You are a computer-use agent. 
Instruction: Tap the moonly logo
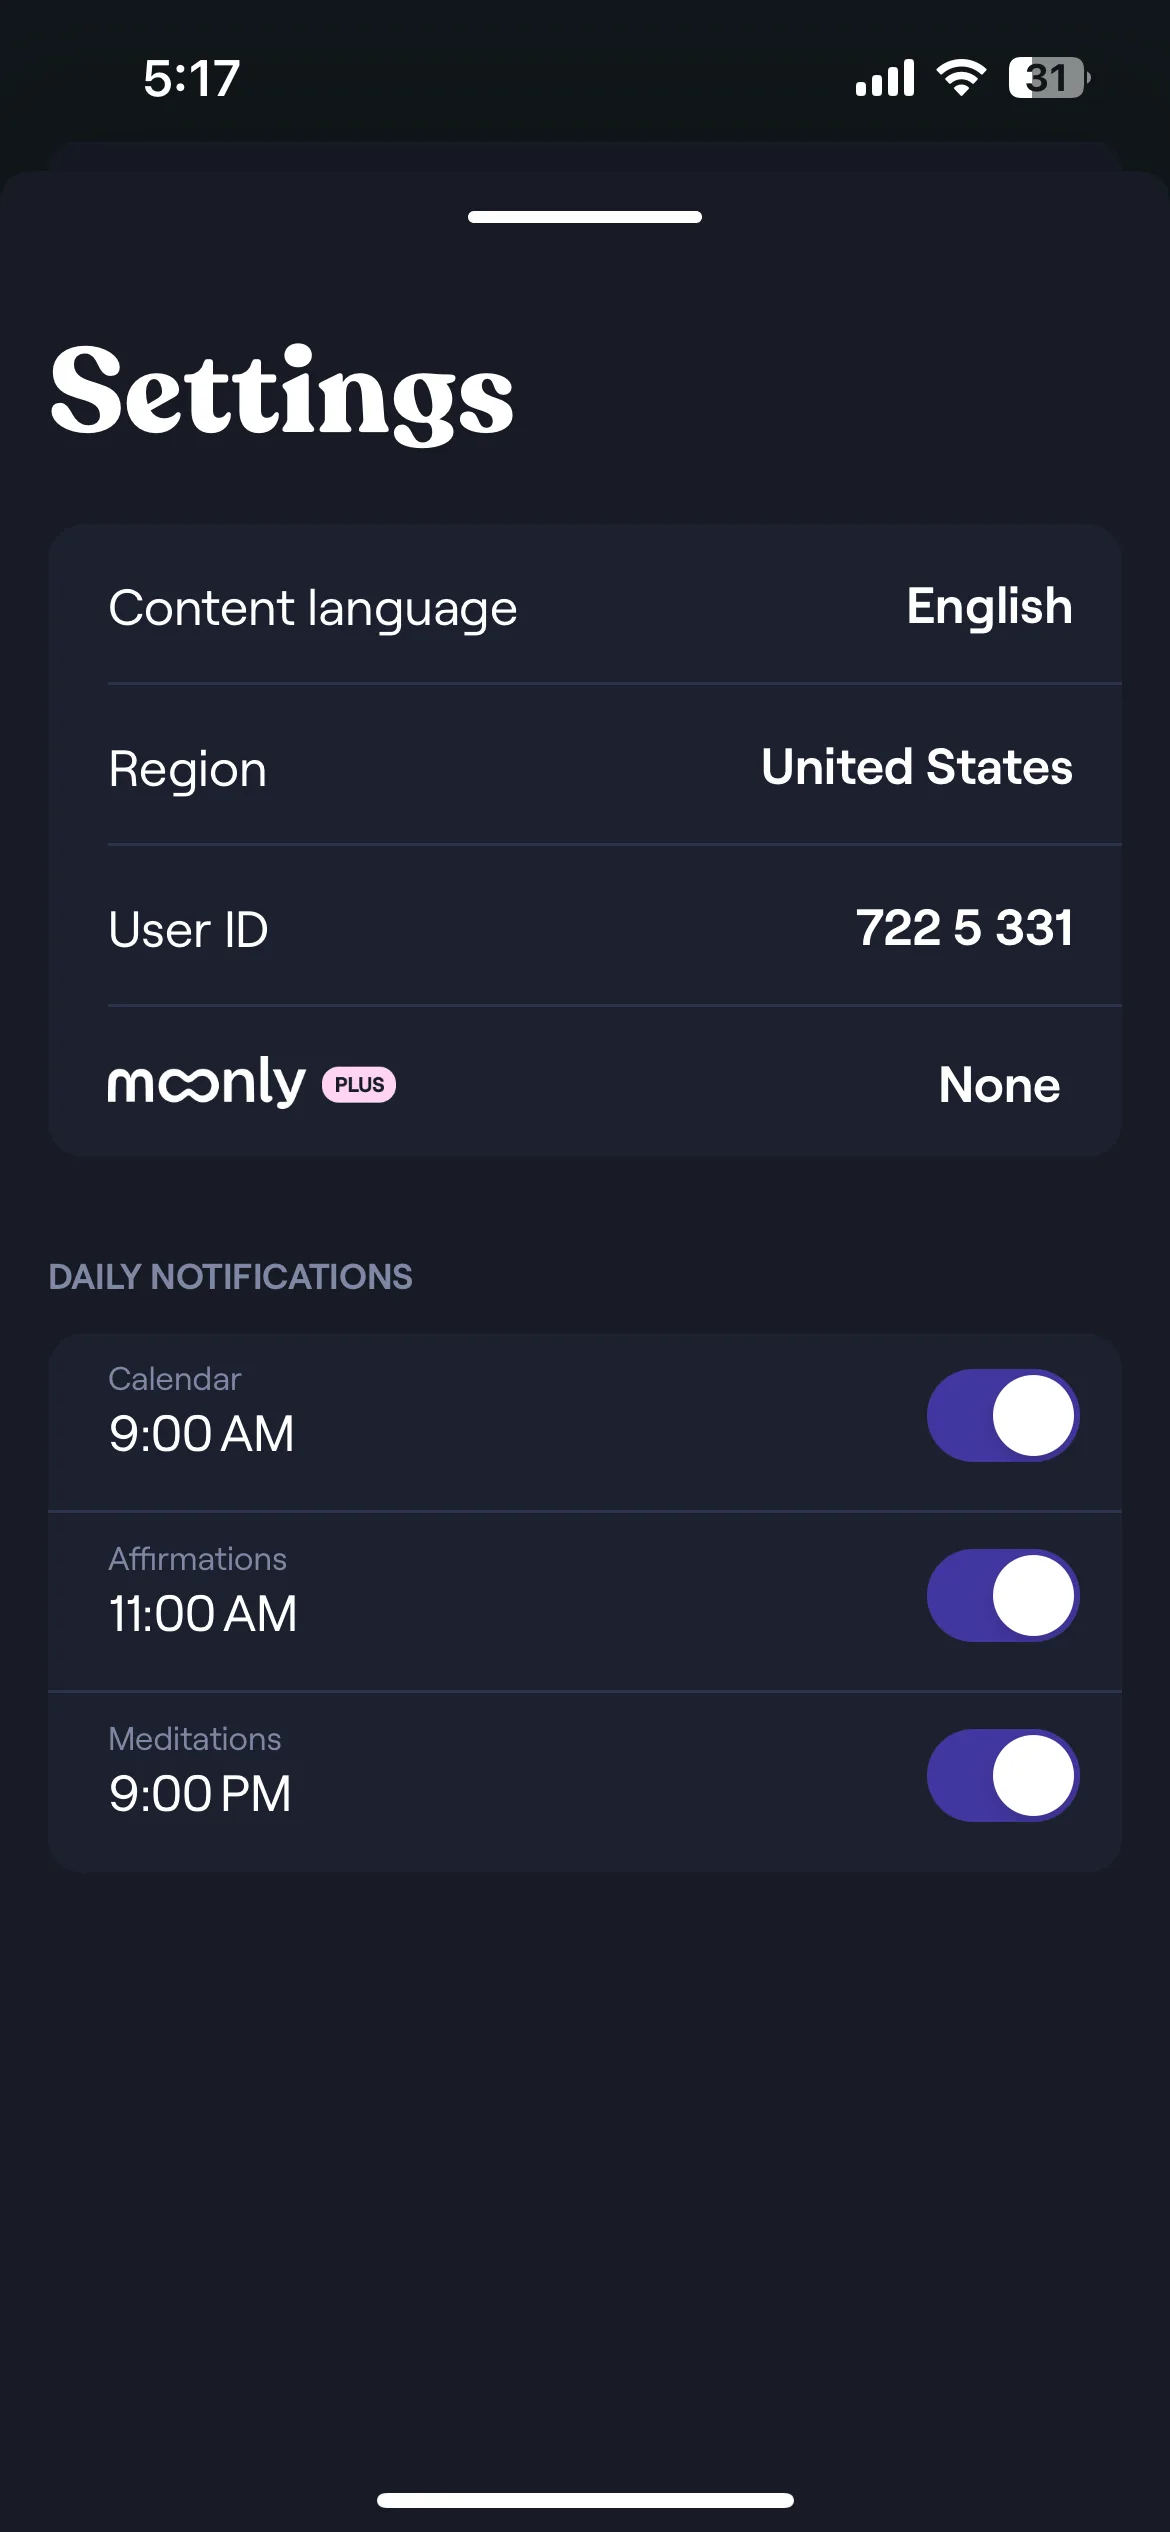pyautogui.click(x=206, y=1083)
